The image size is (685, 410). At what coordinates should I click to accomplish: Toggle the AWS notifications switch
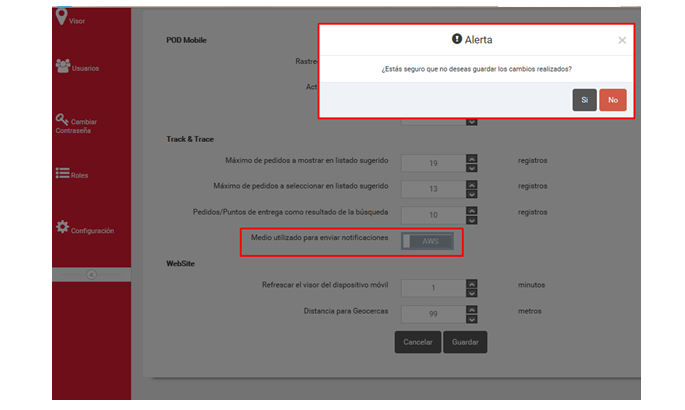[428, 241]
